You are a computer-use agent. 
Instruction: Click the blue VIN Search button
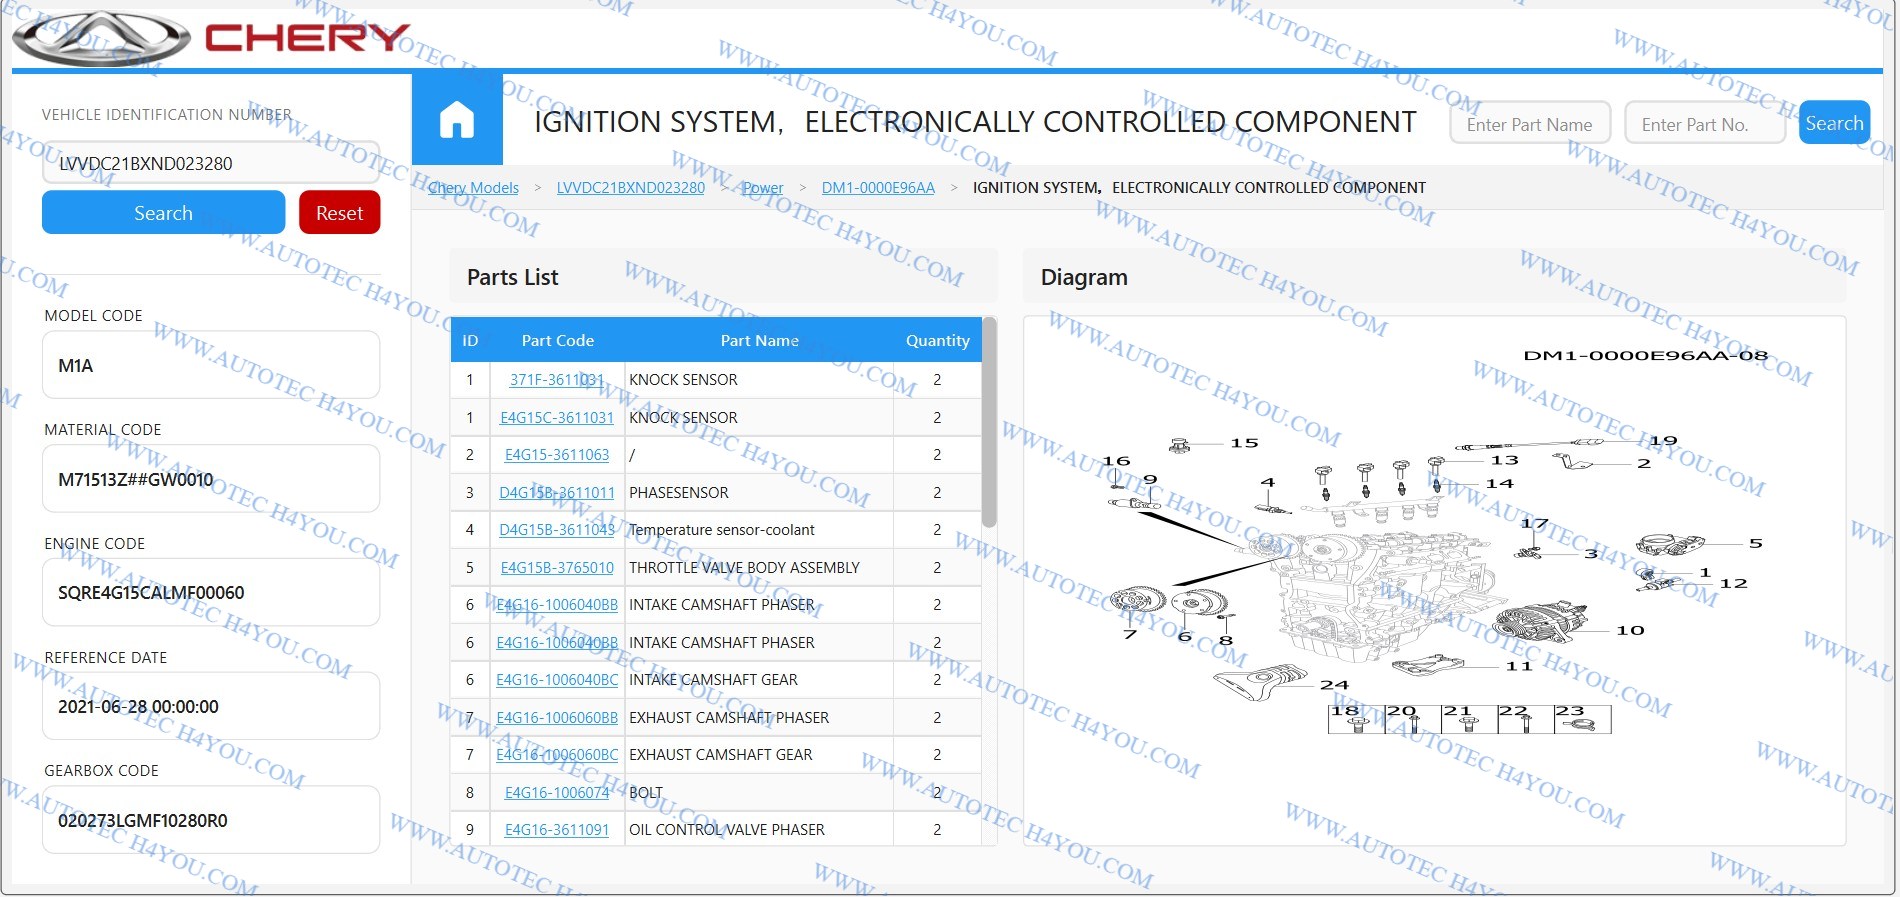[x=163, y=213]
